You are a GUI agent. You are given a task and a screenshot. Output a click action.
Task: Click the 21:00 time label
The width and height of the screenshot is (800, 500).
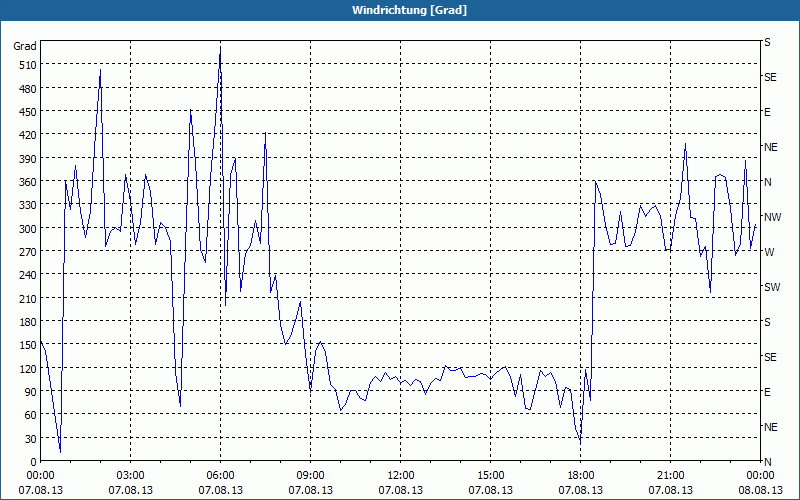pos(670,476)
